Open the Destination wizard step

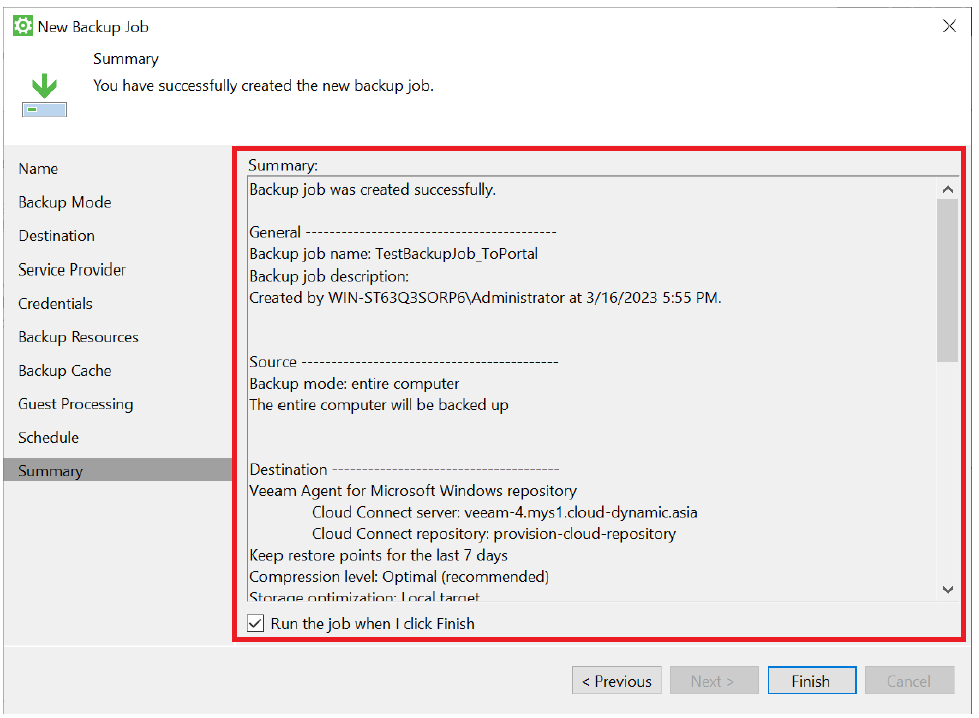tap(57, 236)
